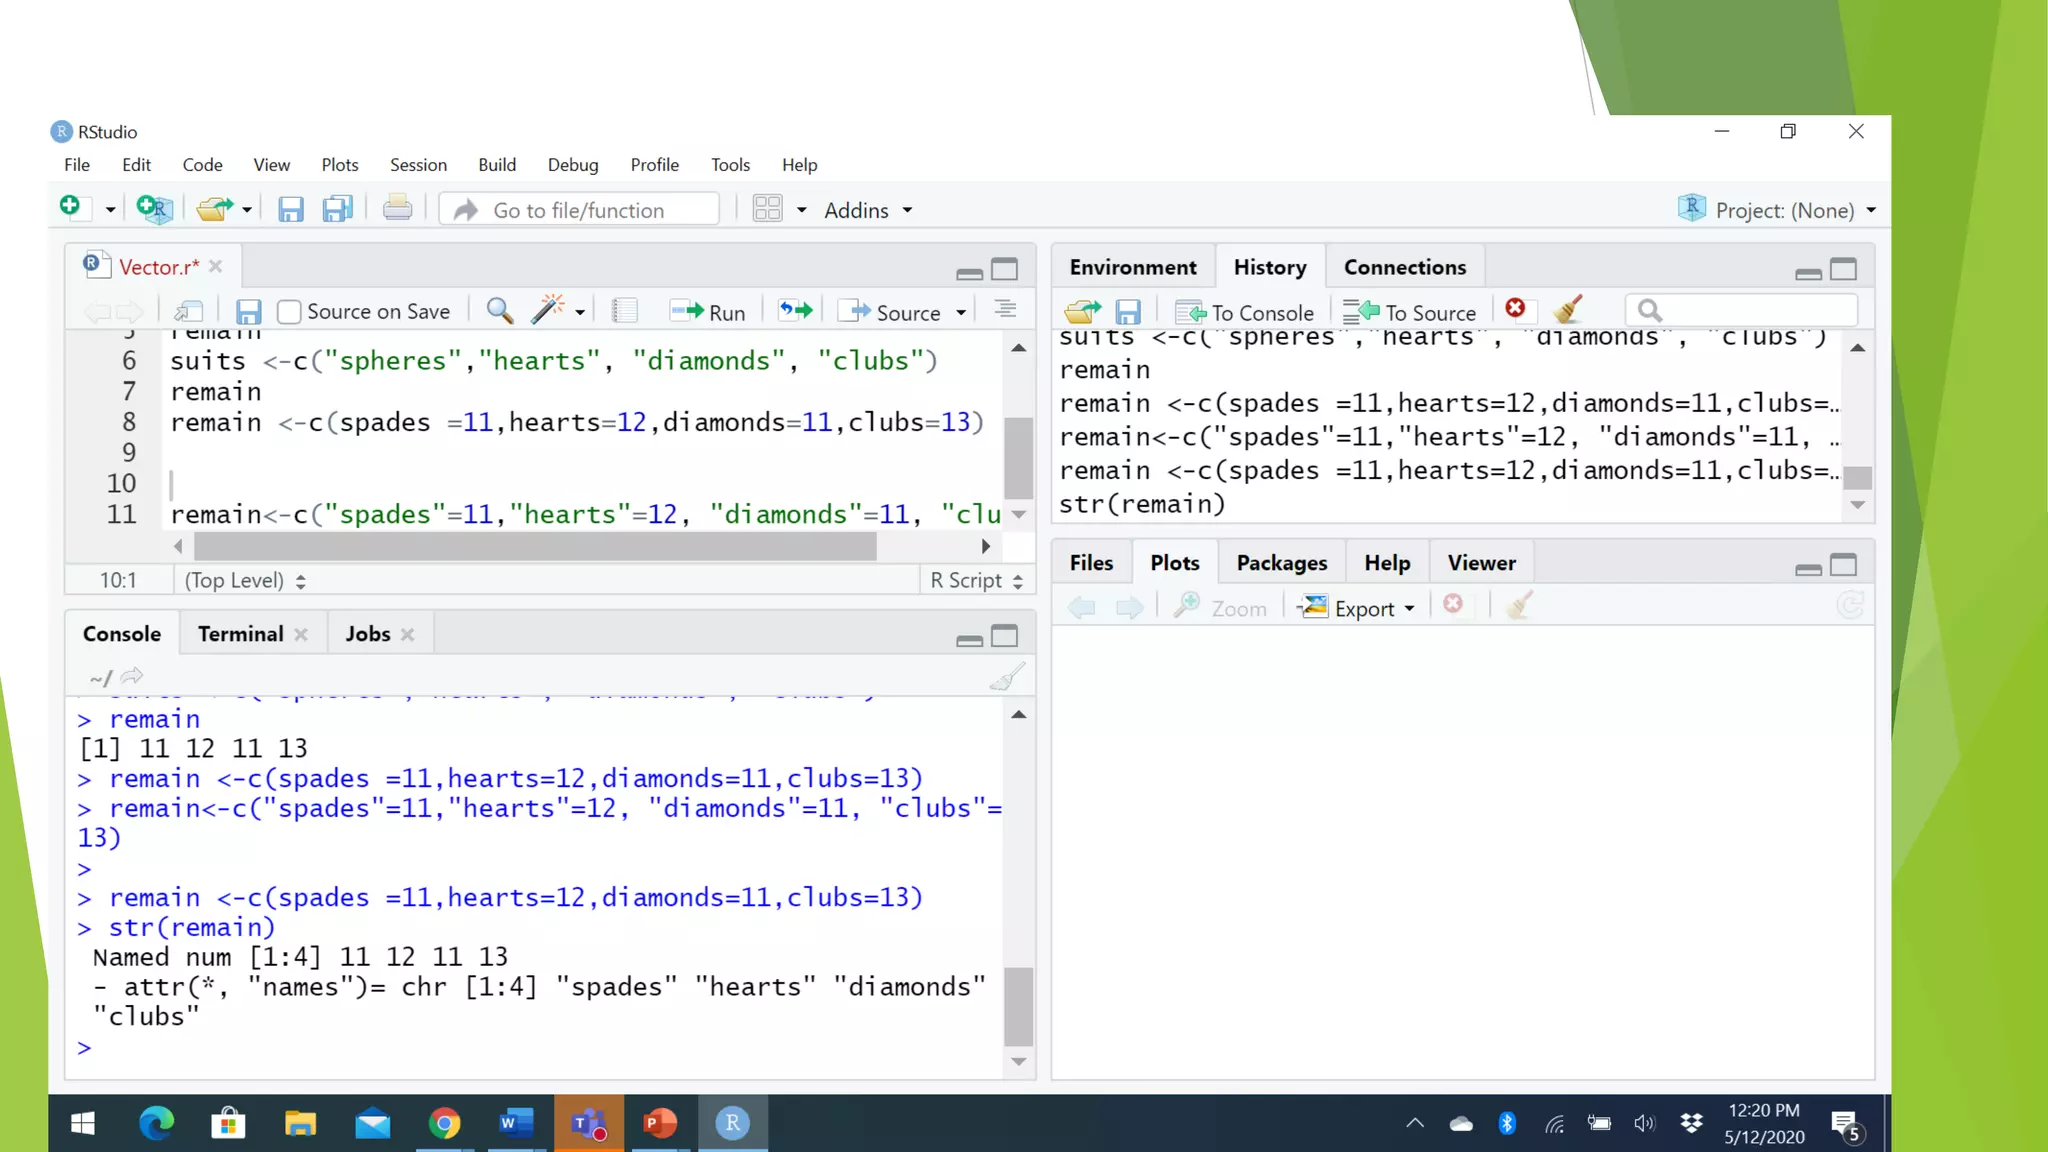Viewport: 2048px width, 1152px height.
Task: Switch to the Packages tab
Action: point(1281,563)
